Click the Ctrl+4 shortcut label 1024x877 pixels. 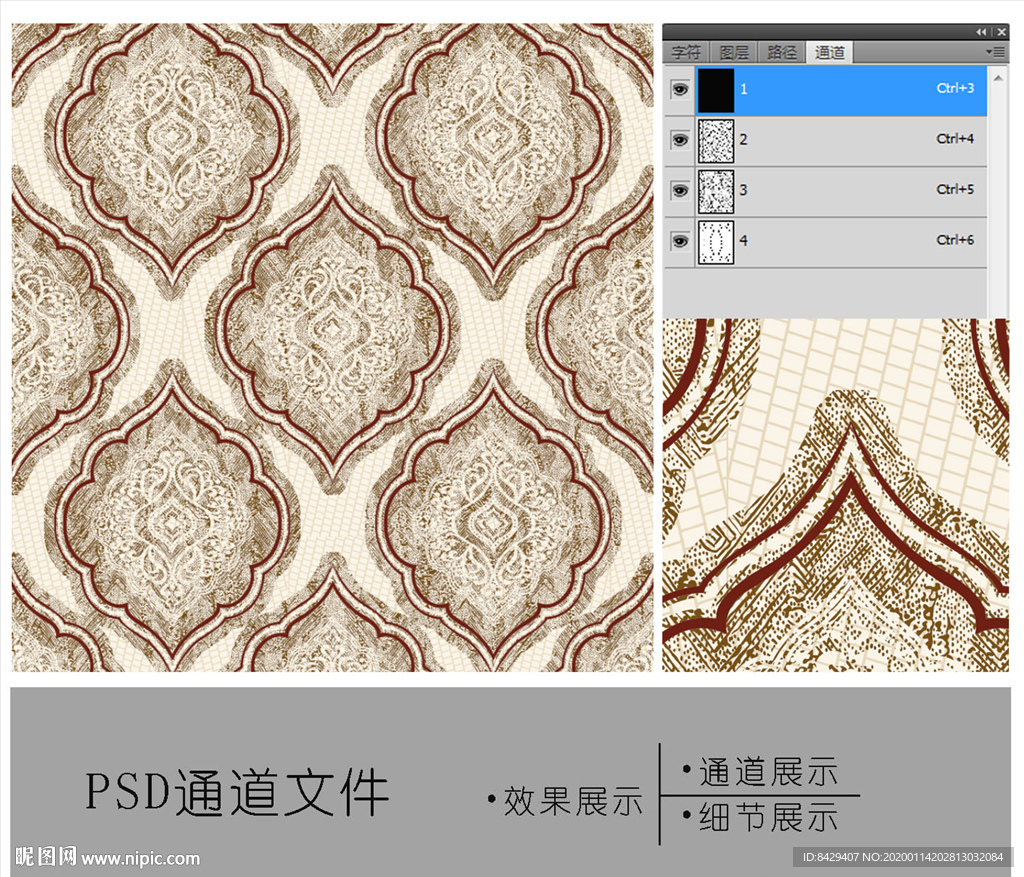[955, 138]
